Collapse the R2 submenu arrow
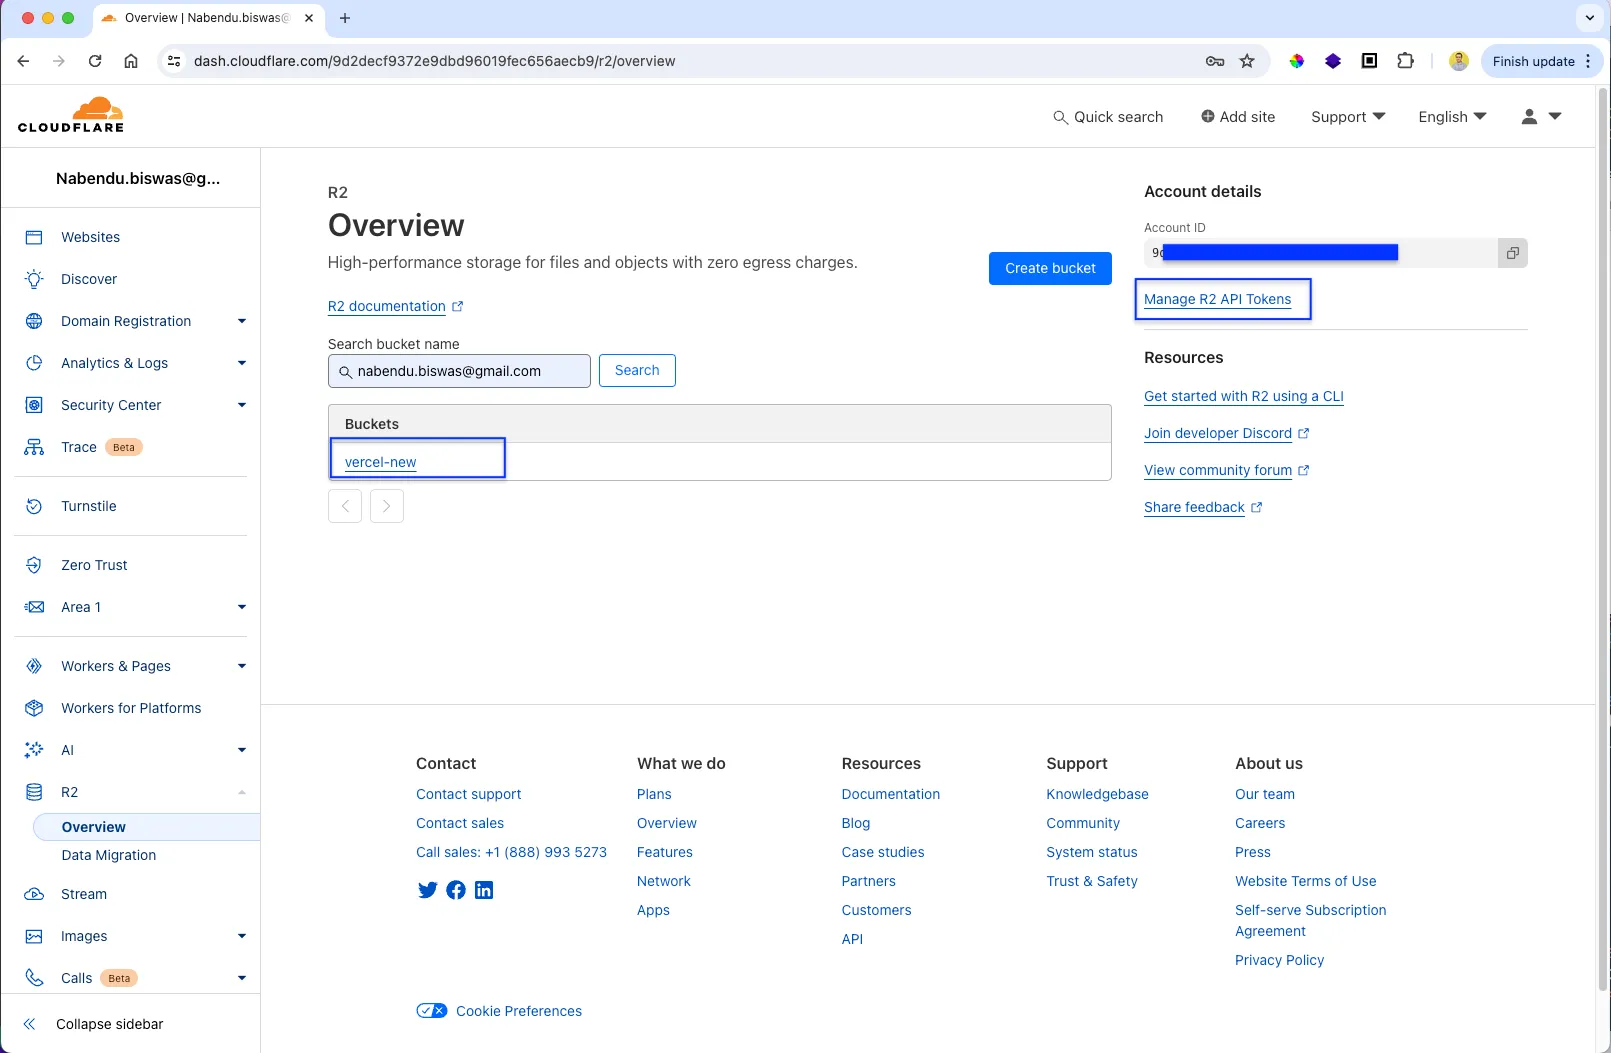1611x1053 pixels. coord(242,792)
